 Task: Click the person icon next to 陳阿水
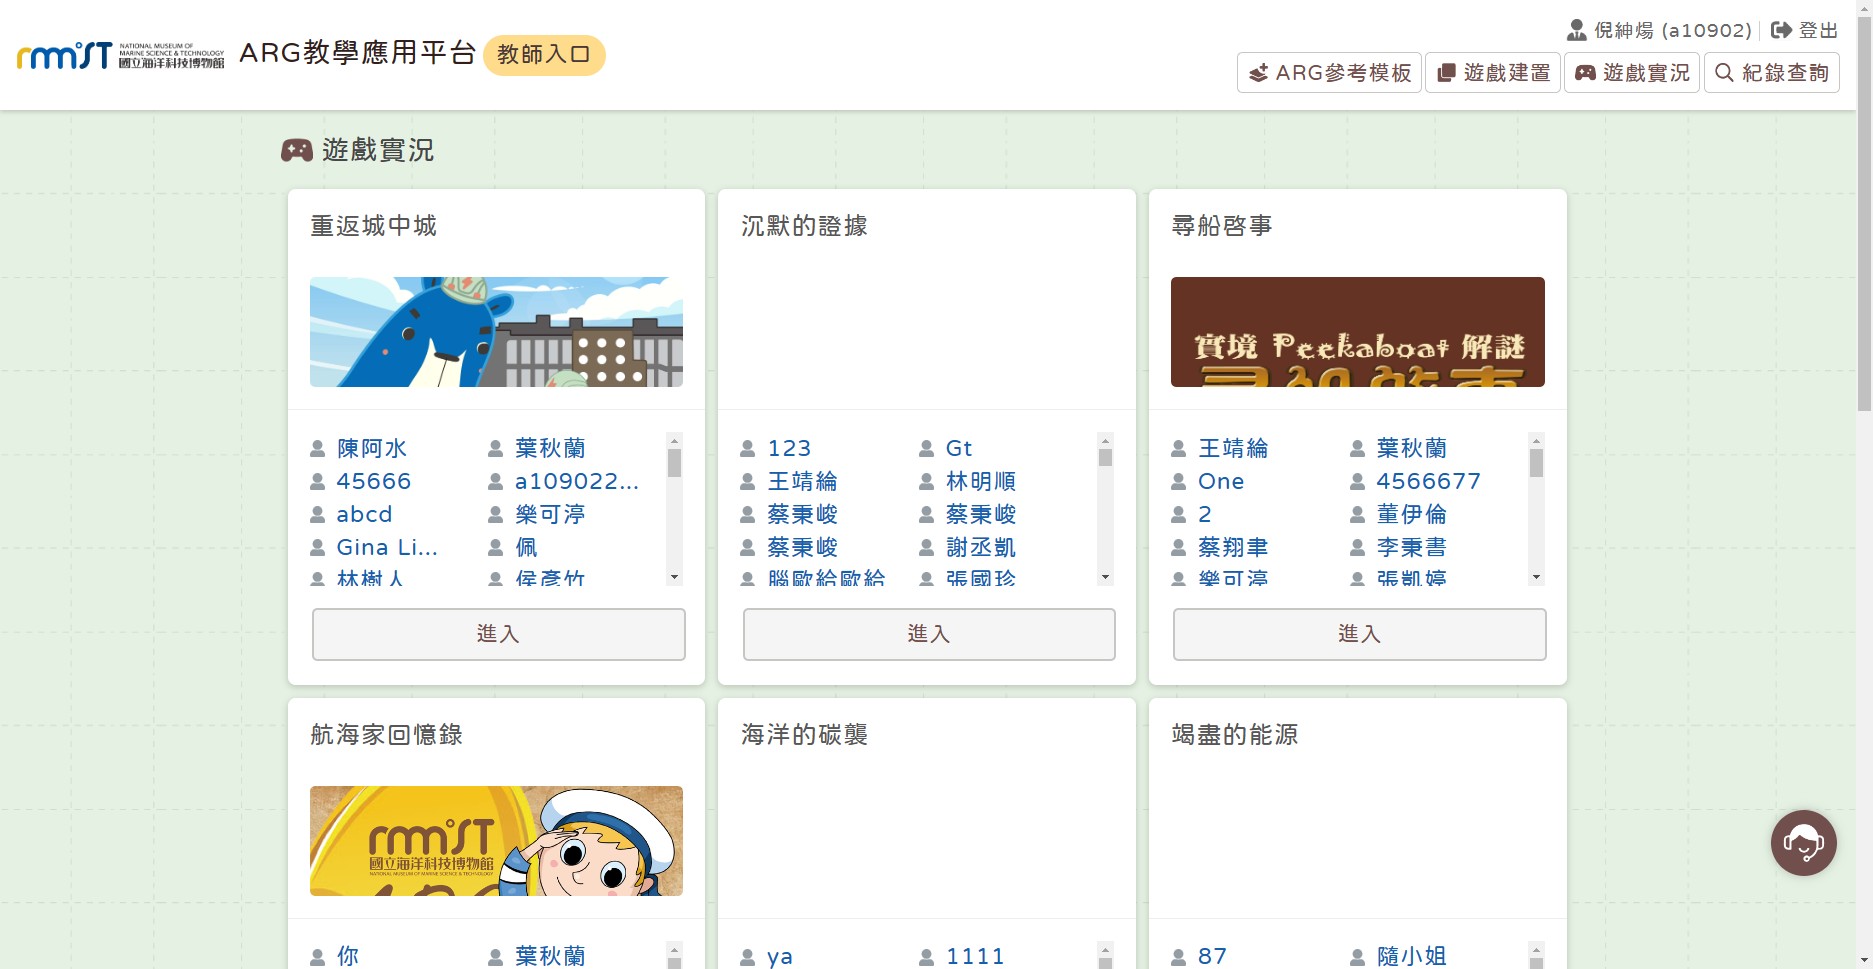point(317,449)
